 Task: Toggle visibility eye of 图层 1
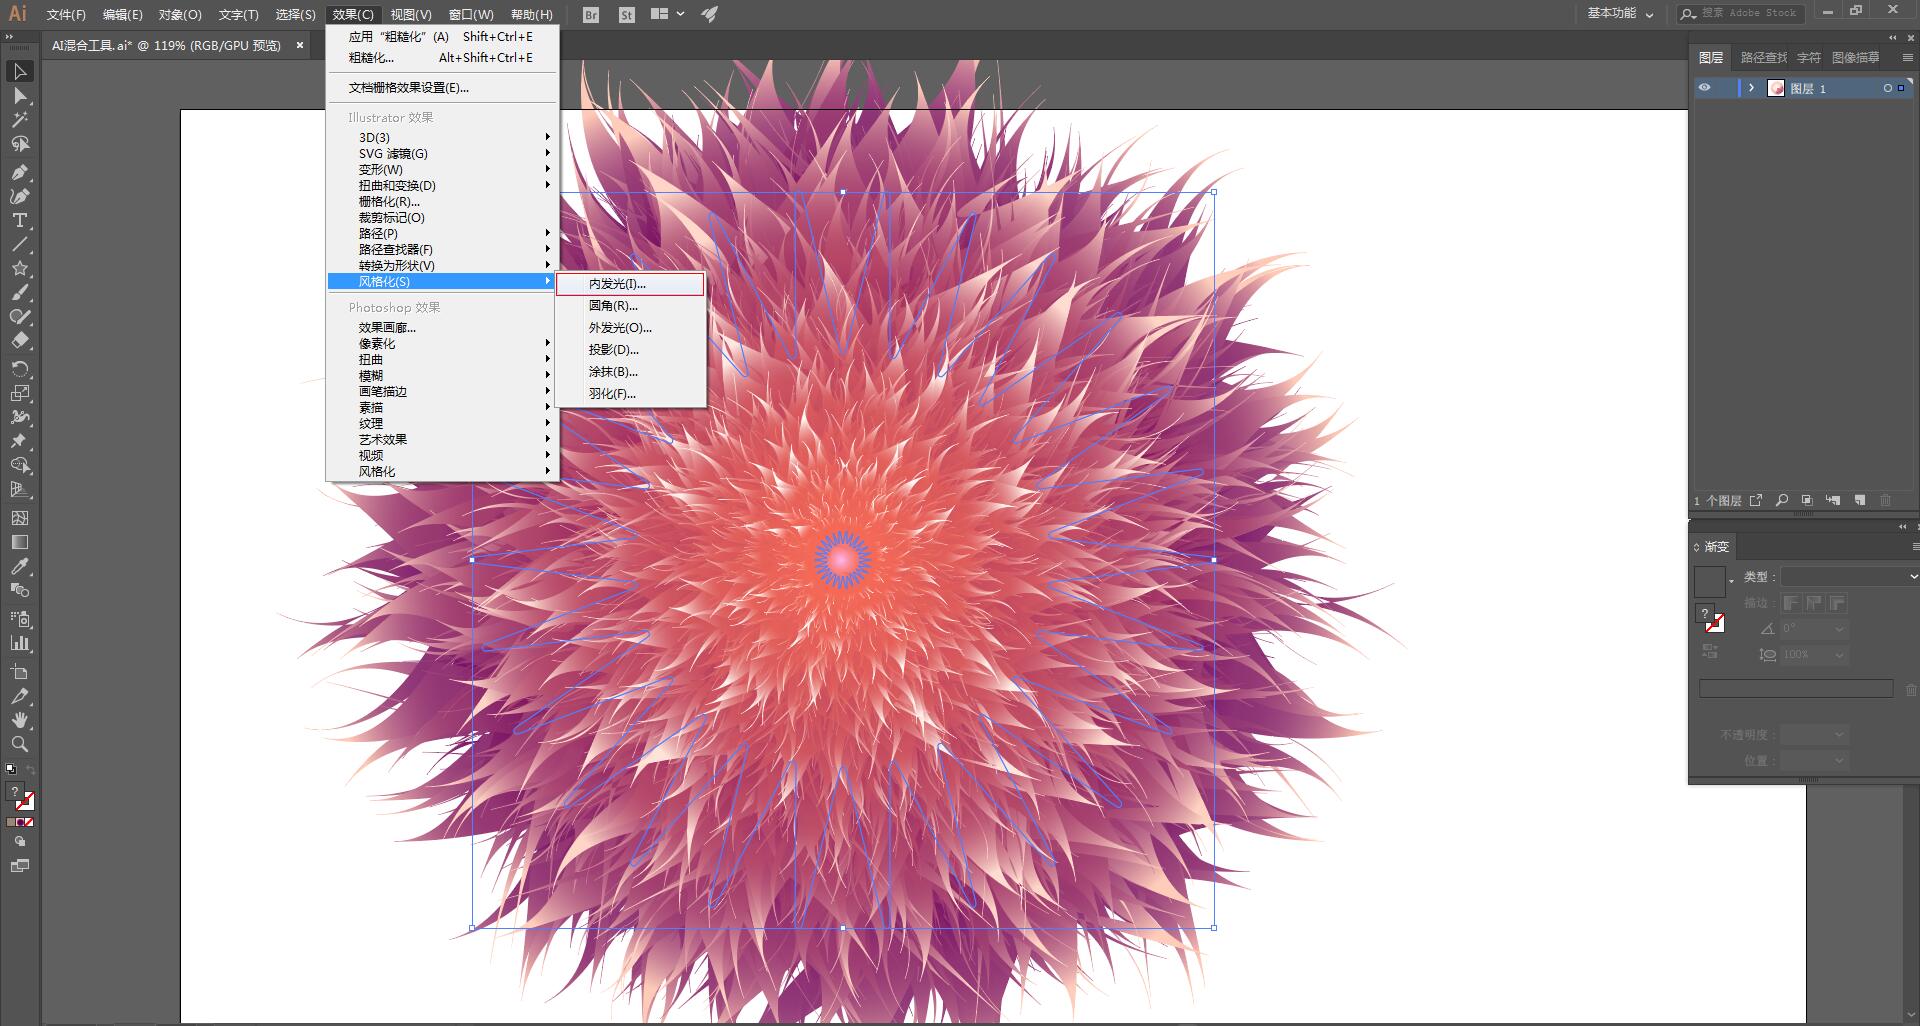pyautogui.click(x=1705, y=88)
